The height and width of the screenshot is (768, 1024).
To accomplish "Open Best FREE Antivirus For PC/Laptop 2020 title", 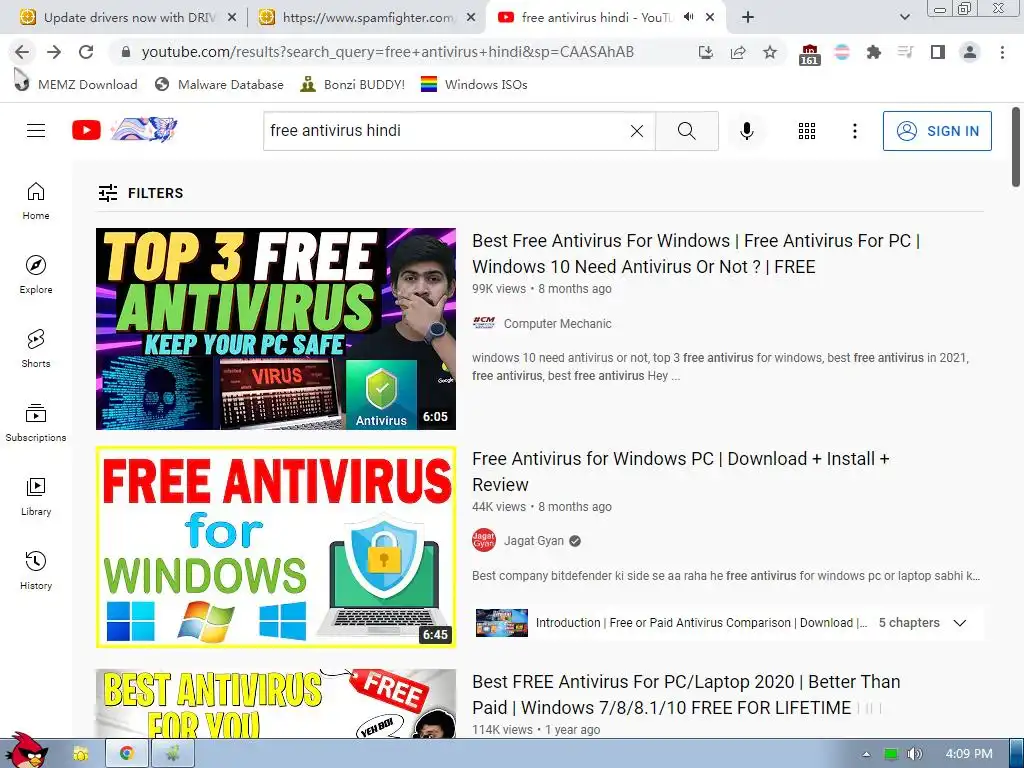I will [x=686, y=695].
